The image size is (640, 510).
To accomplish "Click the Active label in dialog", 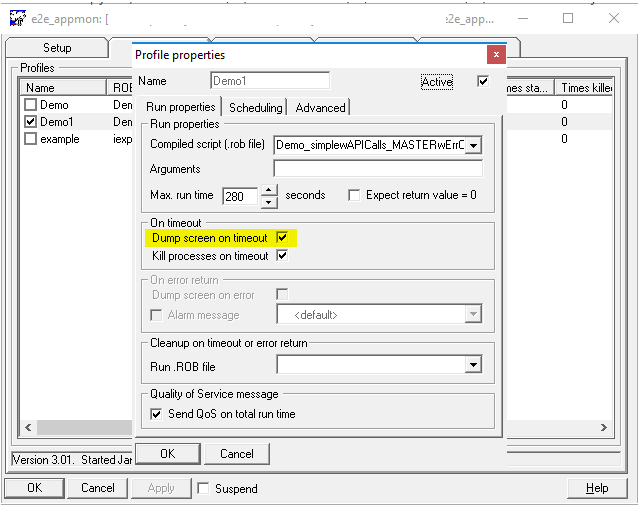I will 437,82.
